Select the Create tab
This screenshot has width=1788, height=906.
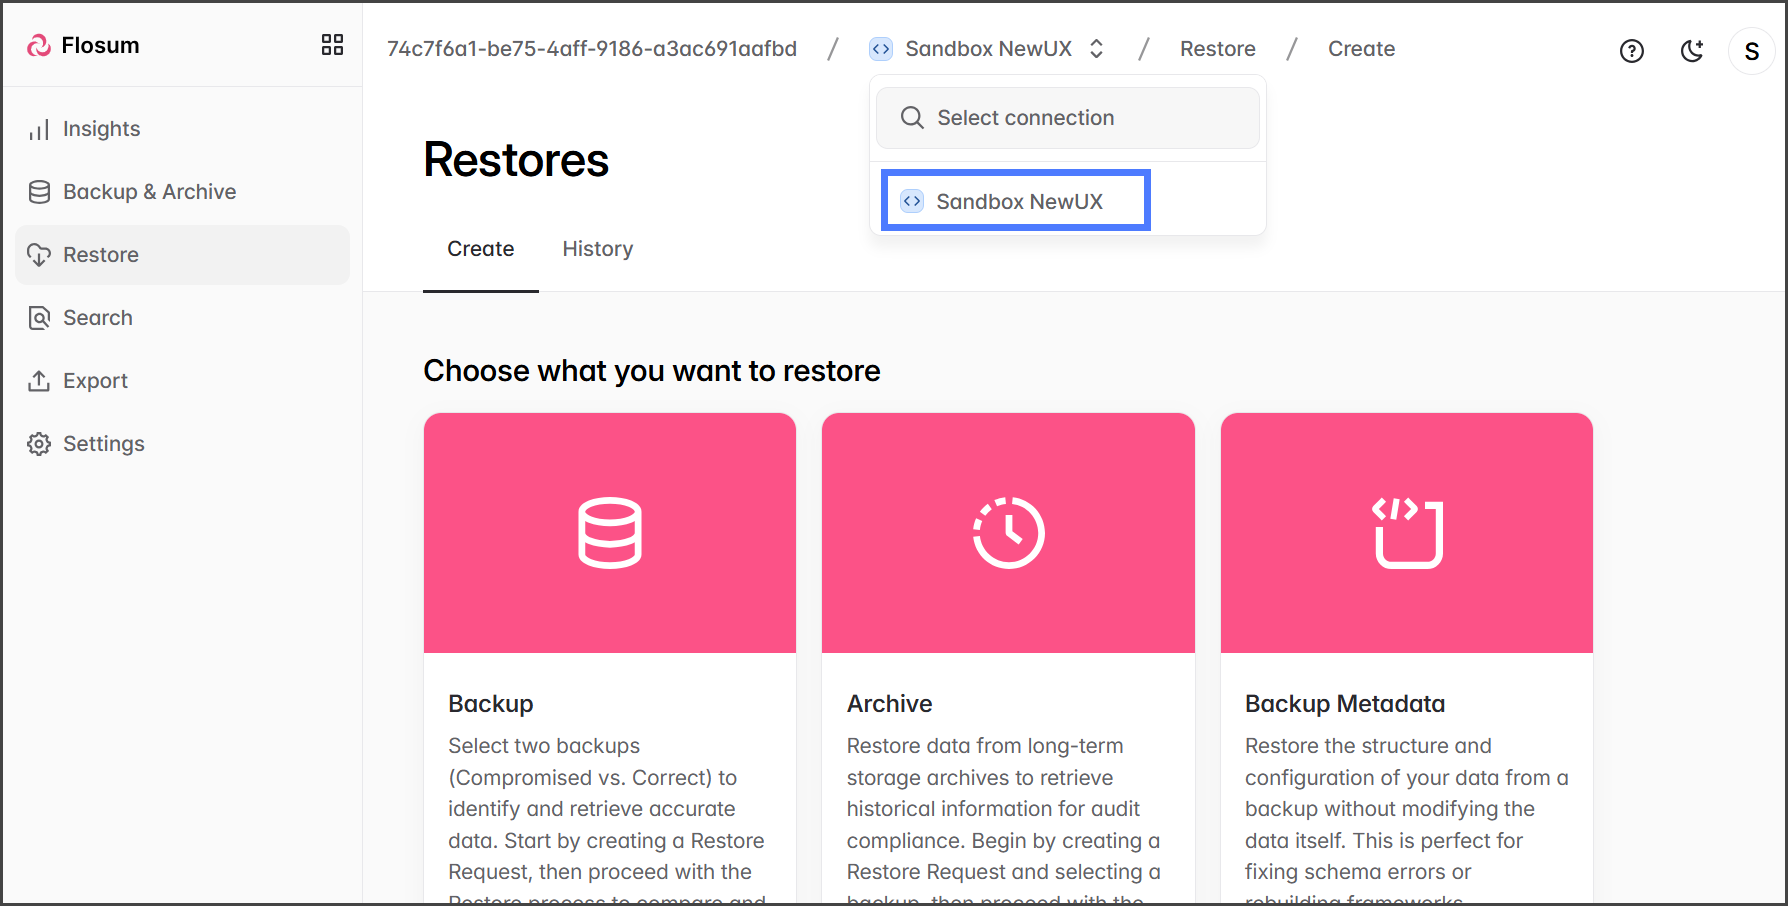(480, 249)
